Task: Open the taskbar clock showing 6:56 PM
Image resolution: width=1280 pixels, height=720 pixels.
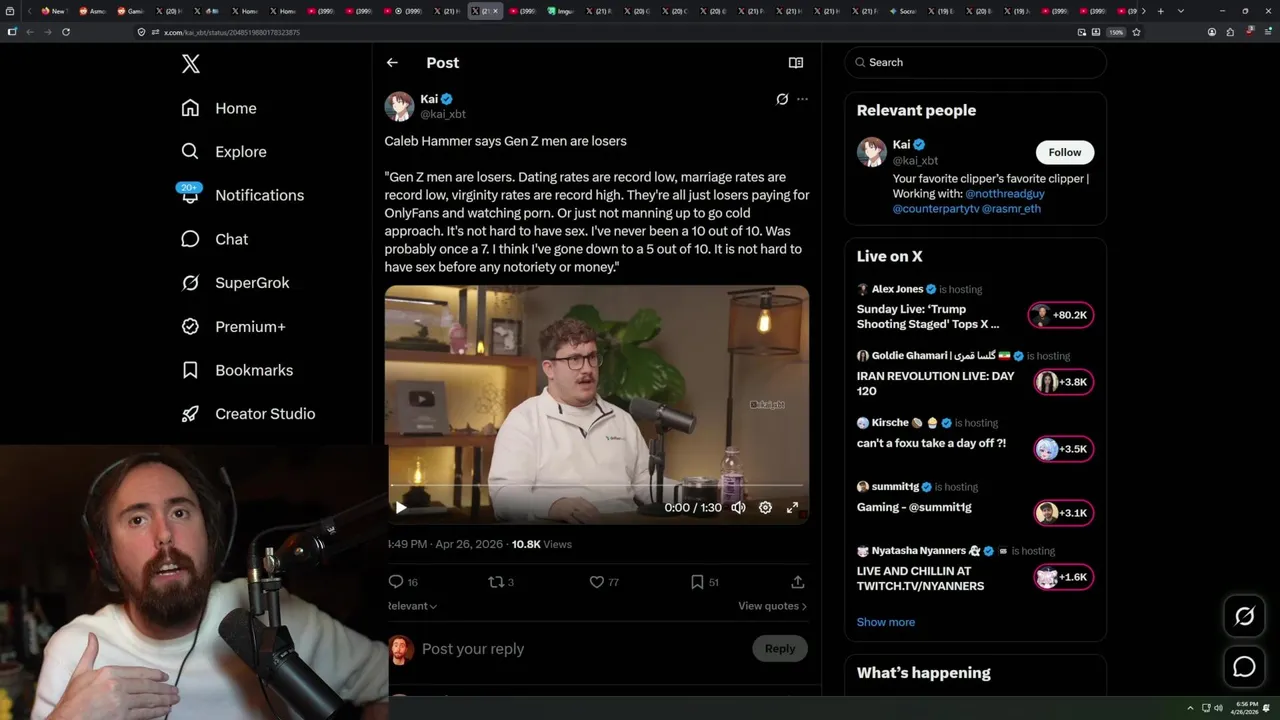Action: click(x=1246, y=709)
